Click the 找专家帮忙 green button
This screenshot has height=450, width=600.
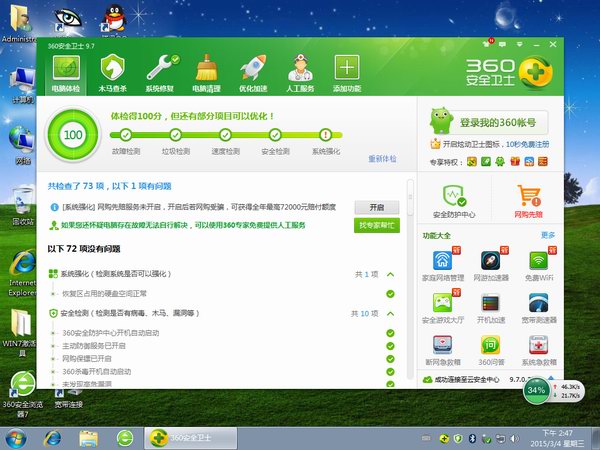(377, 225)
